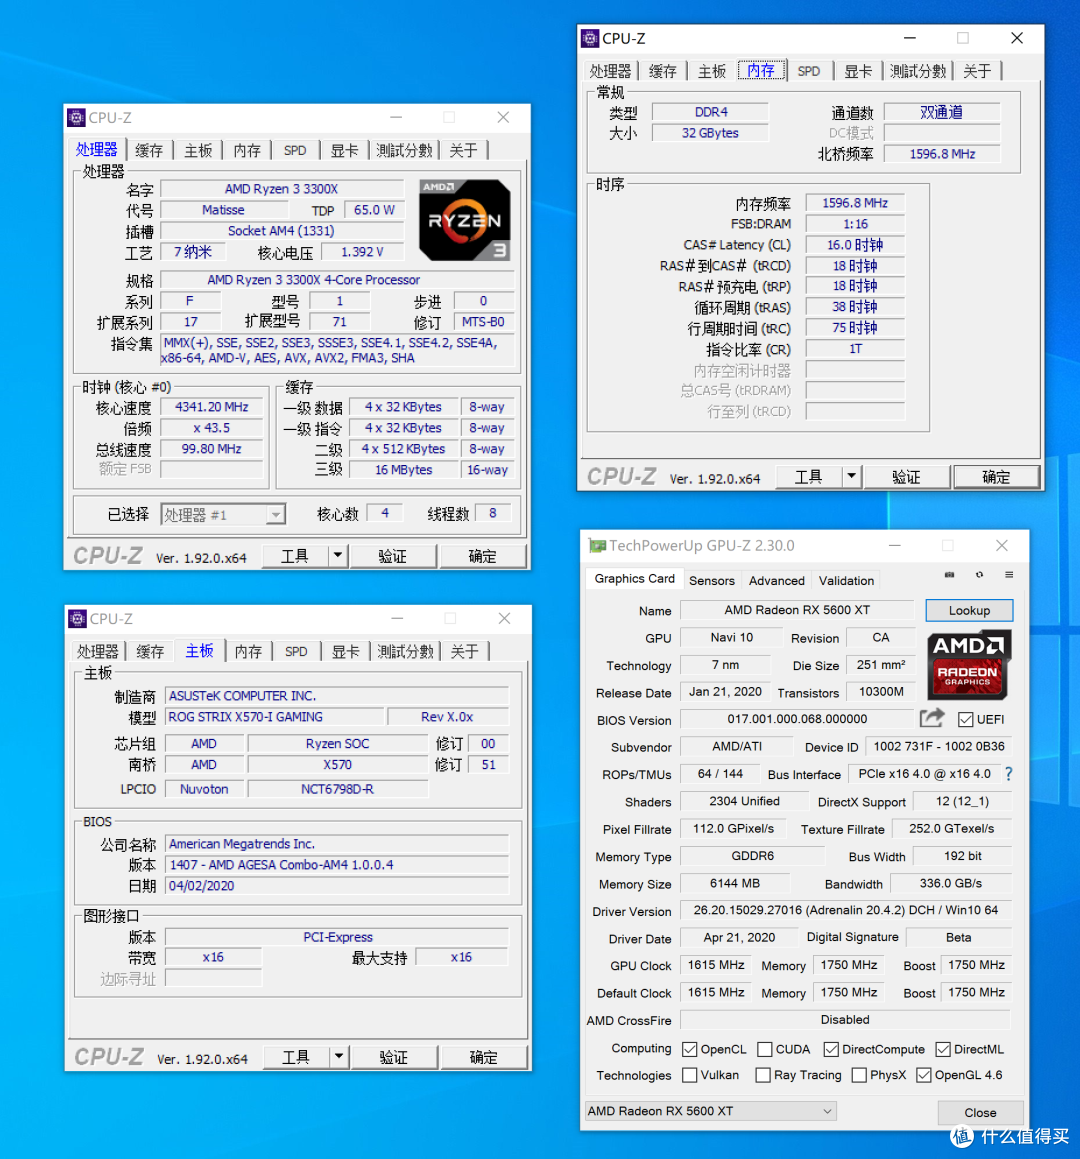
Task: Click the Bus Interface question mark icon
Action: pos(1009,774)
